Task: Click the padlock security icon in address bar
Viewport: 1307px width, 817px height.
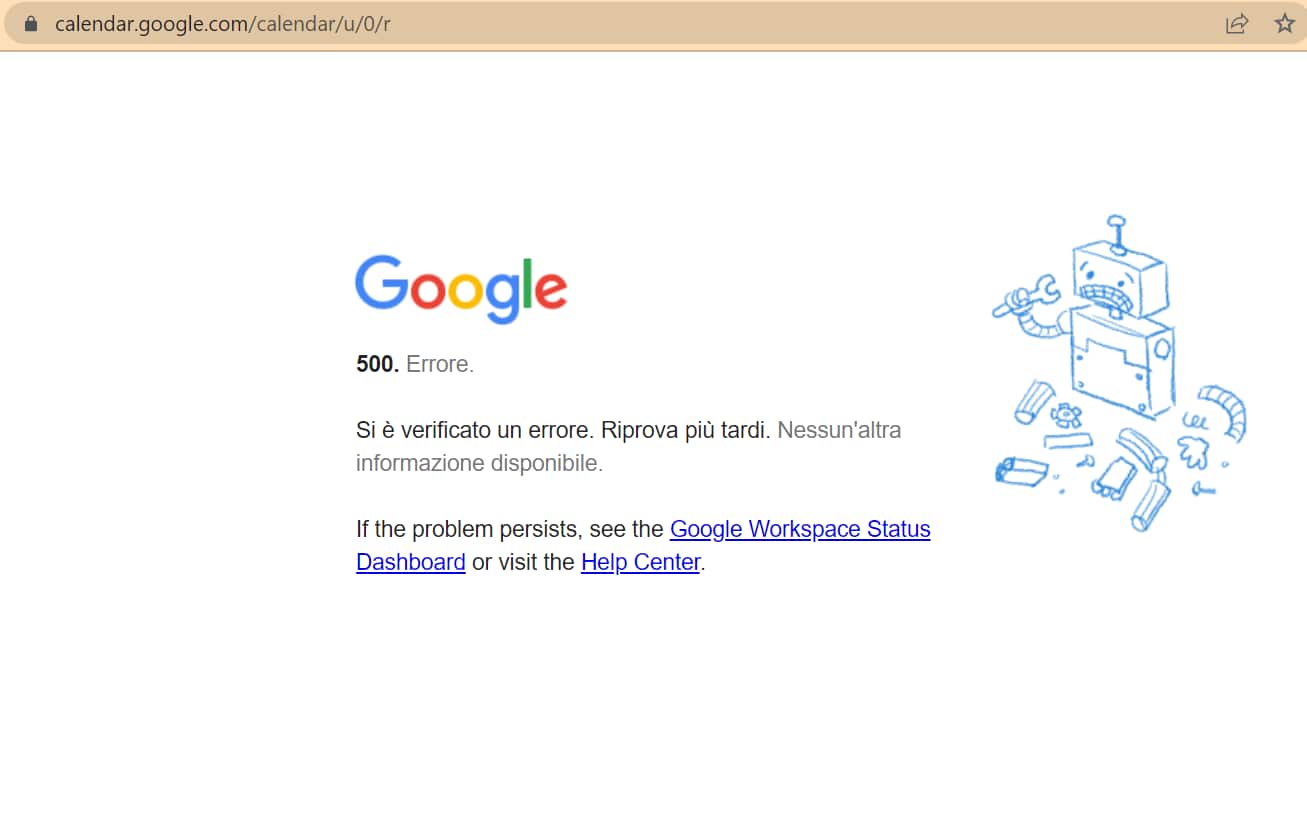Action: point(32,22)
